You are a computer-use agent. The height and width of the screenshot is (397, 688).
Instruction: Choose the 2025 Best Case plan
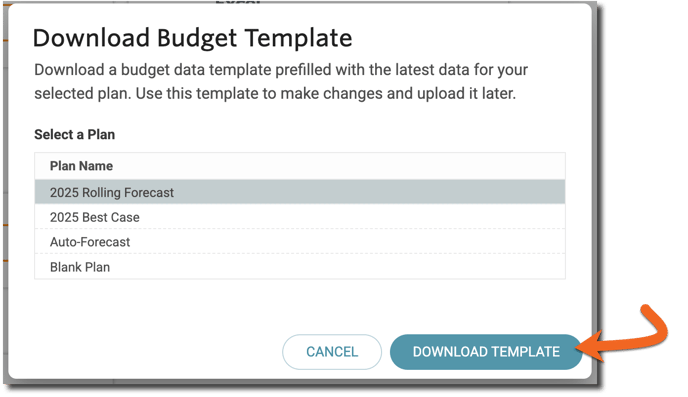click(300, 217)
